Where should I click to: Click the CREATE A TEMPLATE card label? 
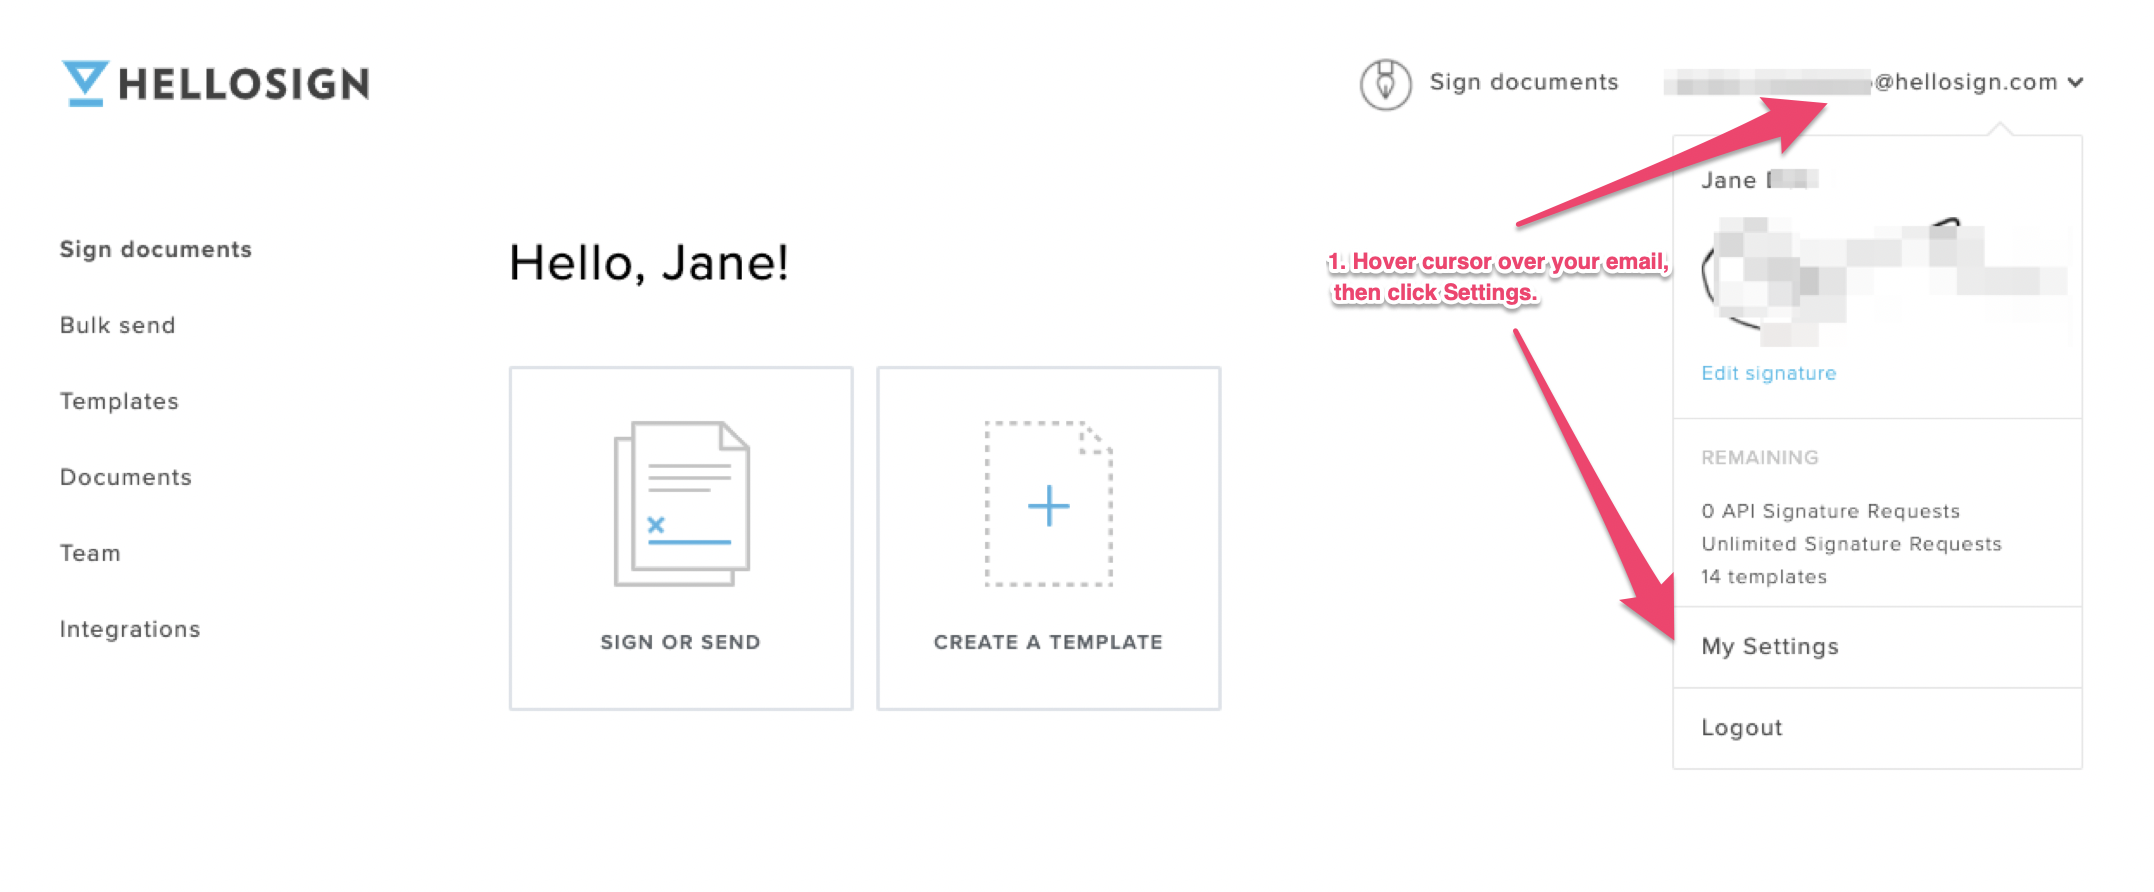(1049, 642)
